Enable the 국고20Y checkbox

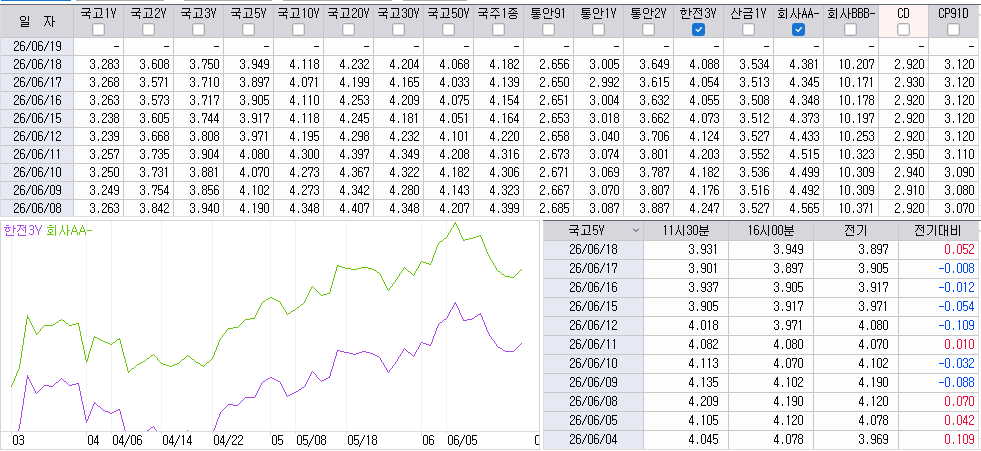click(x=348, y=29)
